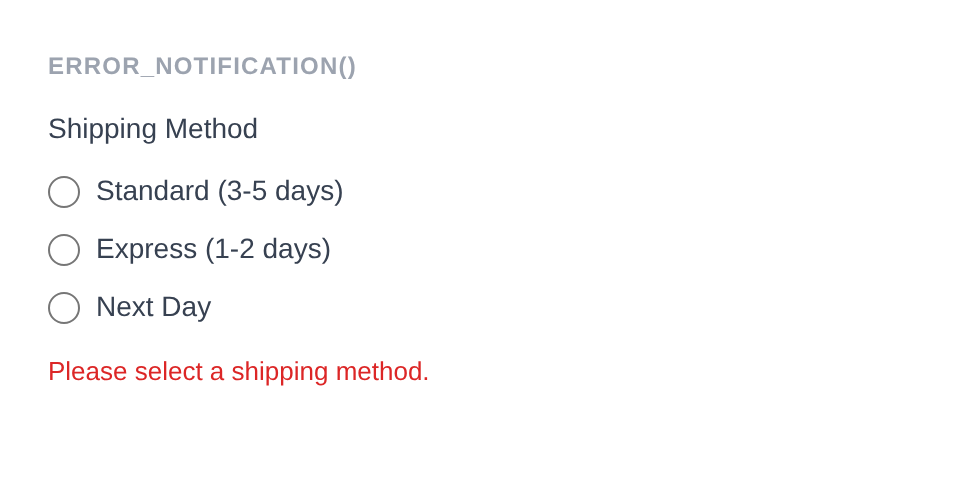960x480 pixels.
Task: Click the word "Express" in the second option
Action: pyautogui.click(x=146, y=249)
